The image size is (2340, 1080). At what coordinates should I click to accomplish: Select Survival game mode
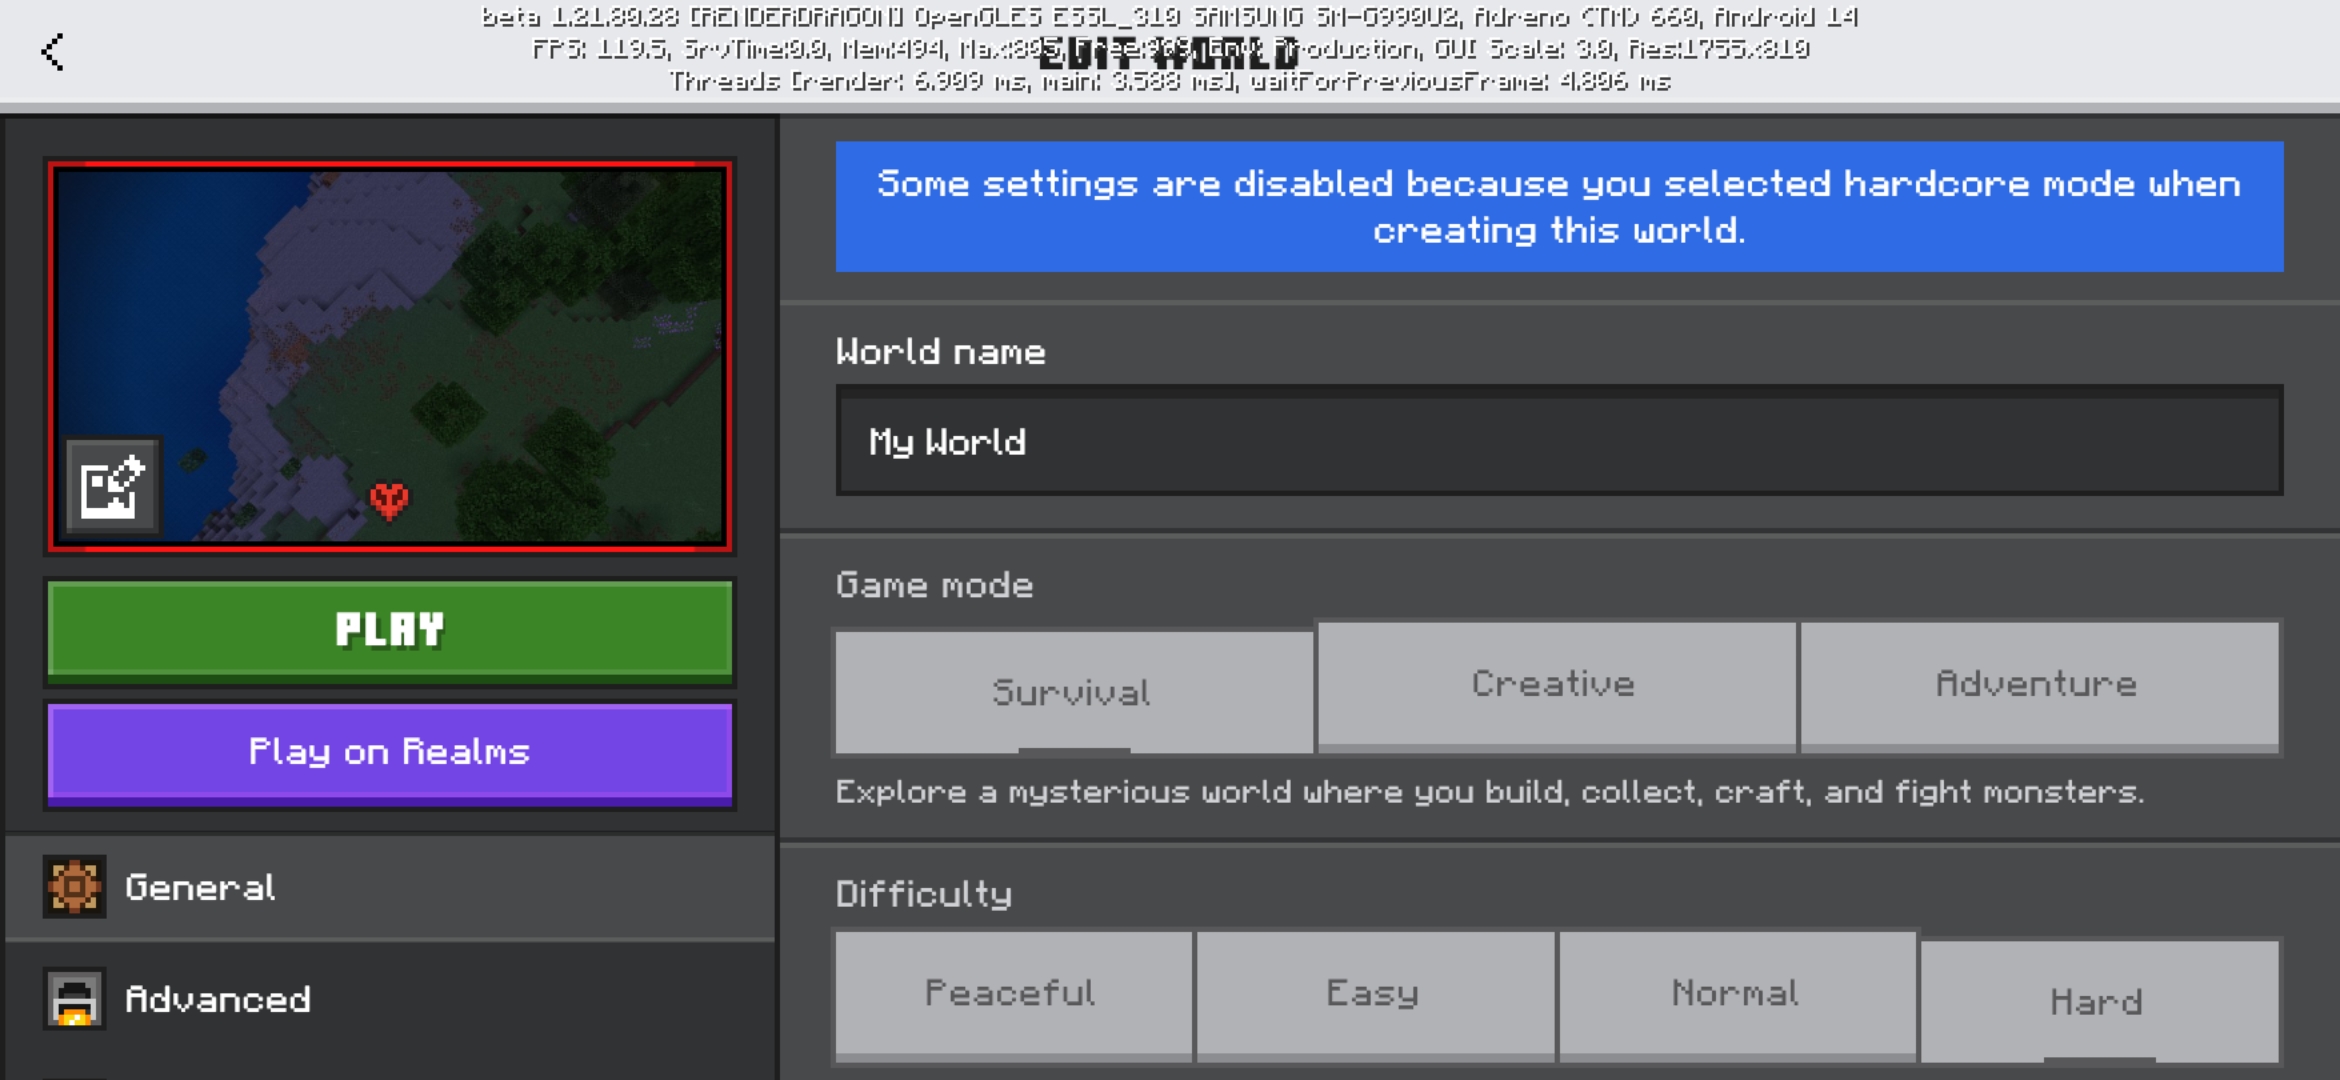point(1073,692)
